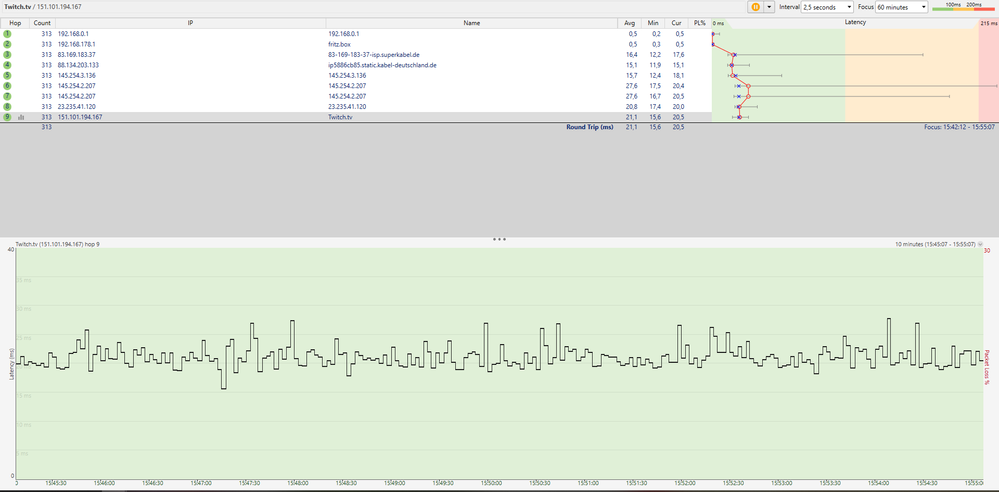Click the IP column header

[x=190, y=23]
